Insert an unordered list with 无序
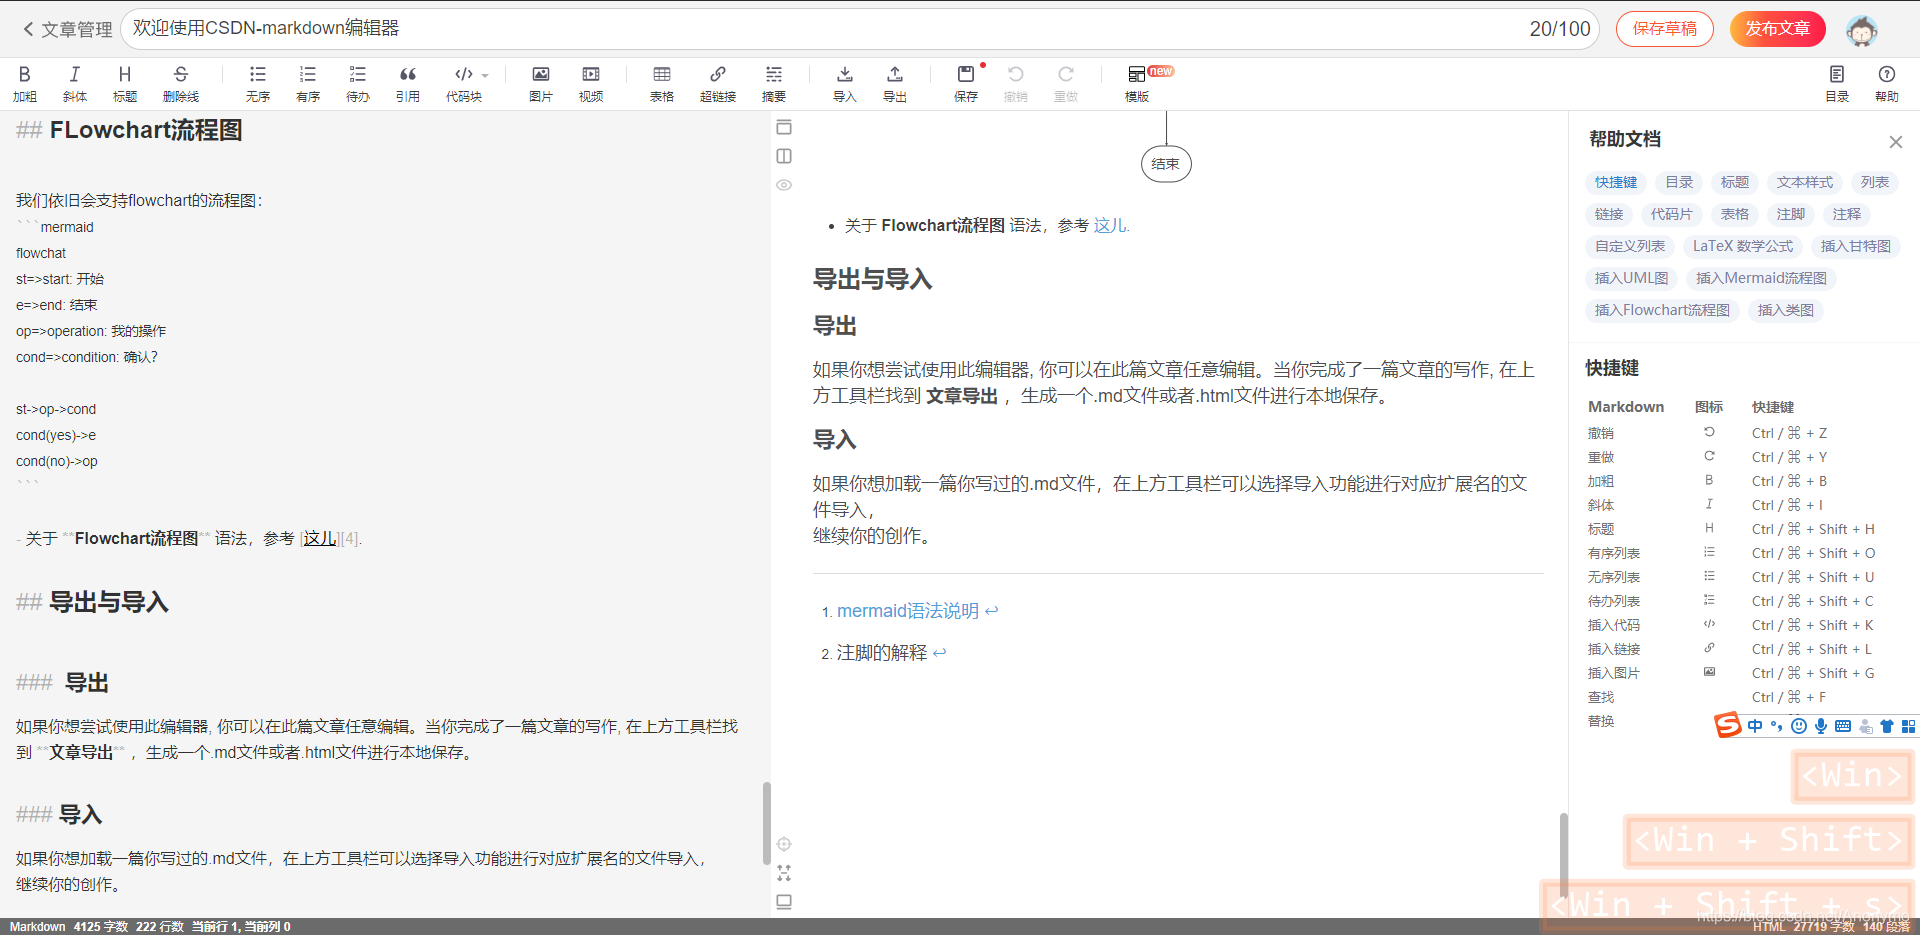This screenshot has height=935, width=1920. coord(258,83)
